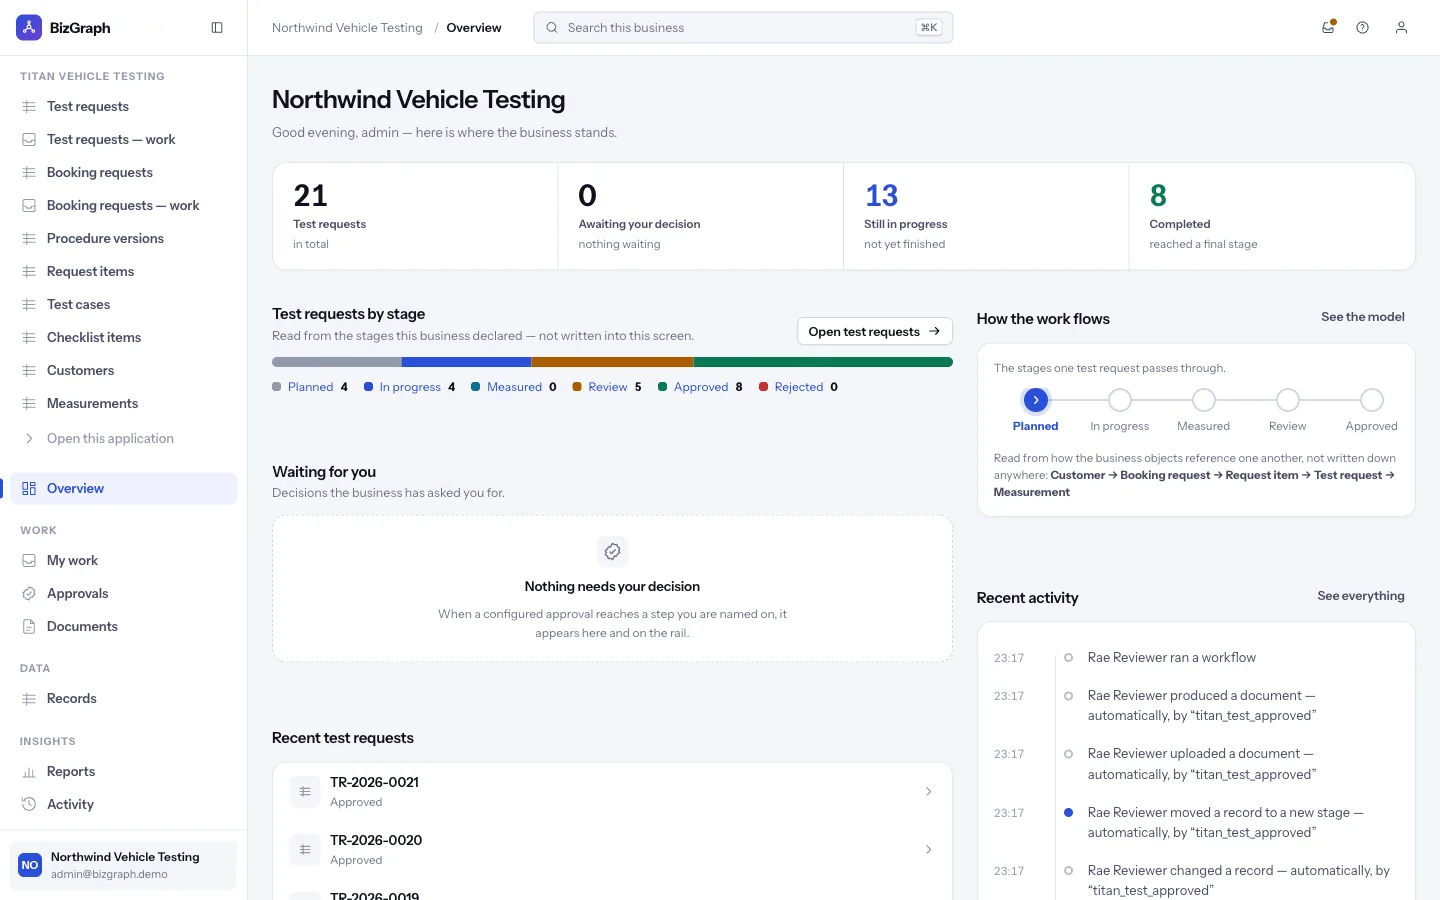Click the green Approved bar segment

(823, 362)
